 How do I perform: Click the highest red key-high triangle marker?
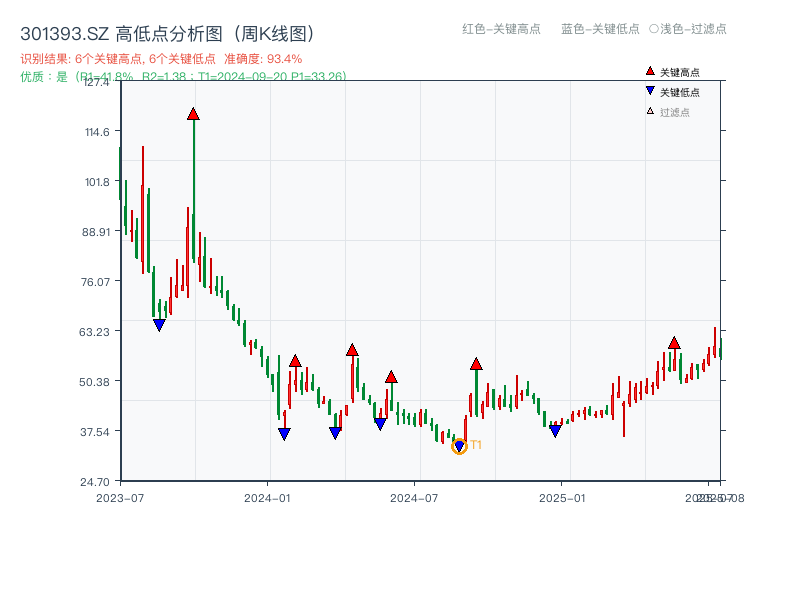click(x=194, y=114)
